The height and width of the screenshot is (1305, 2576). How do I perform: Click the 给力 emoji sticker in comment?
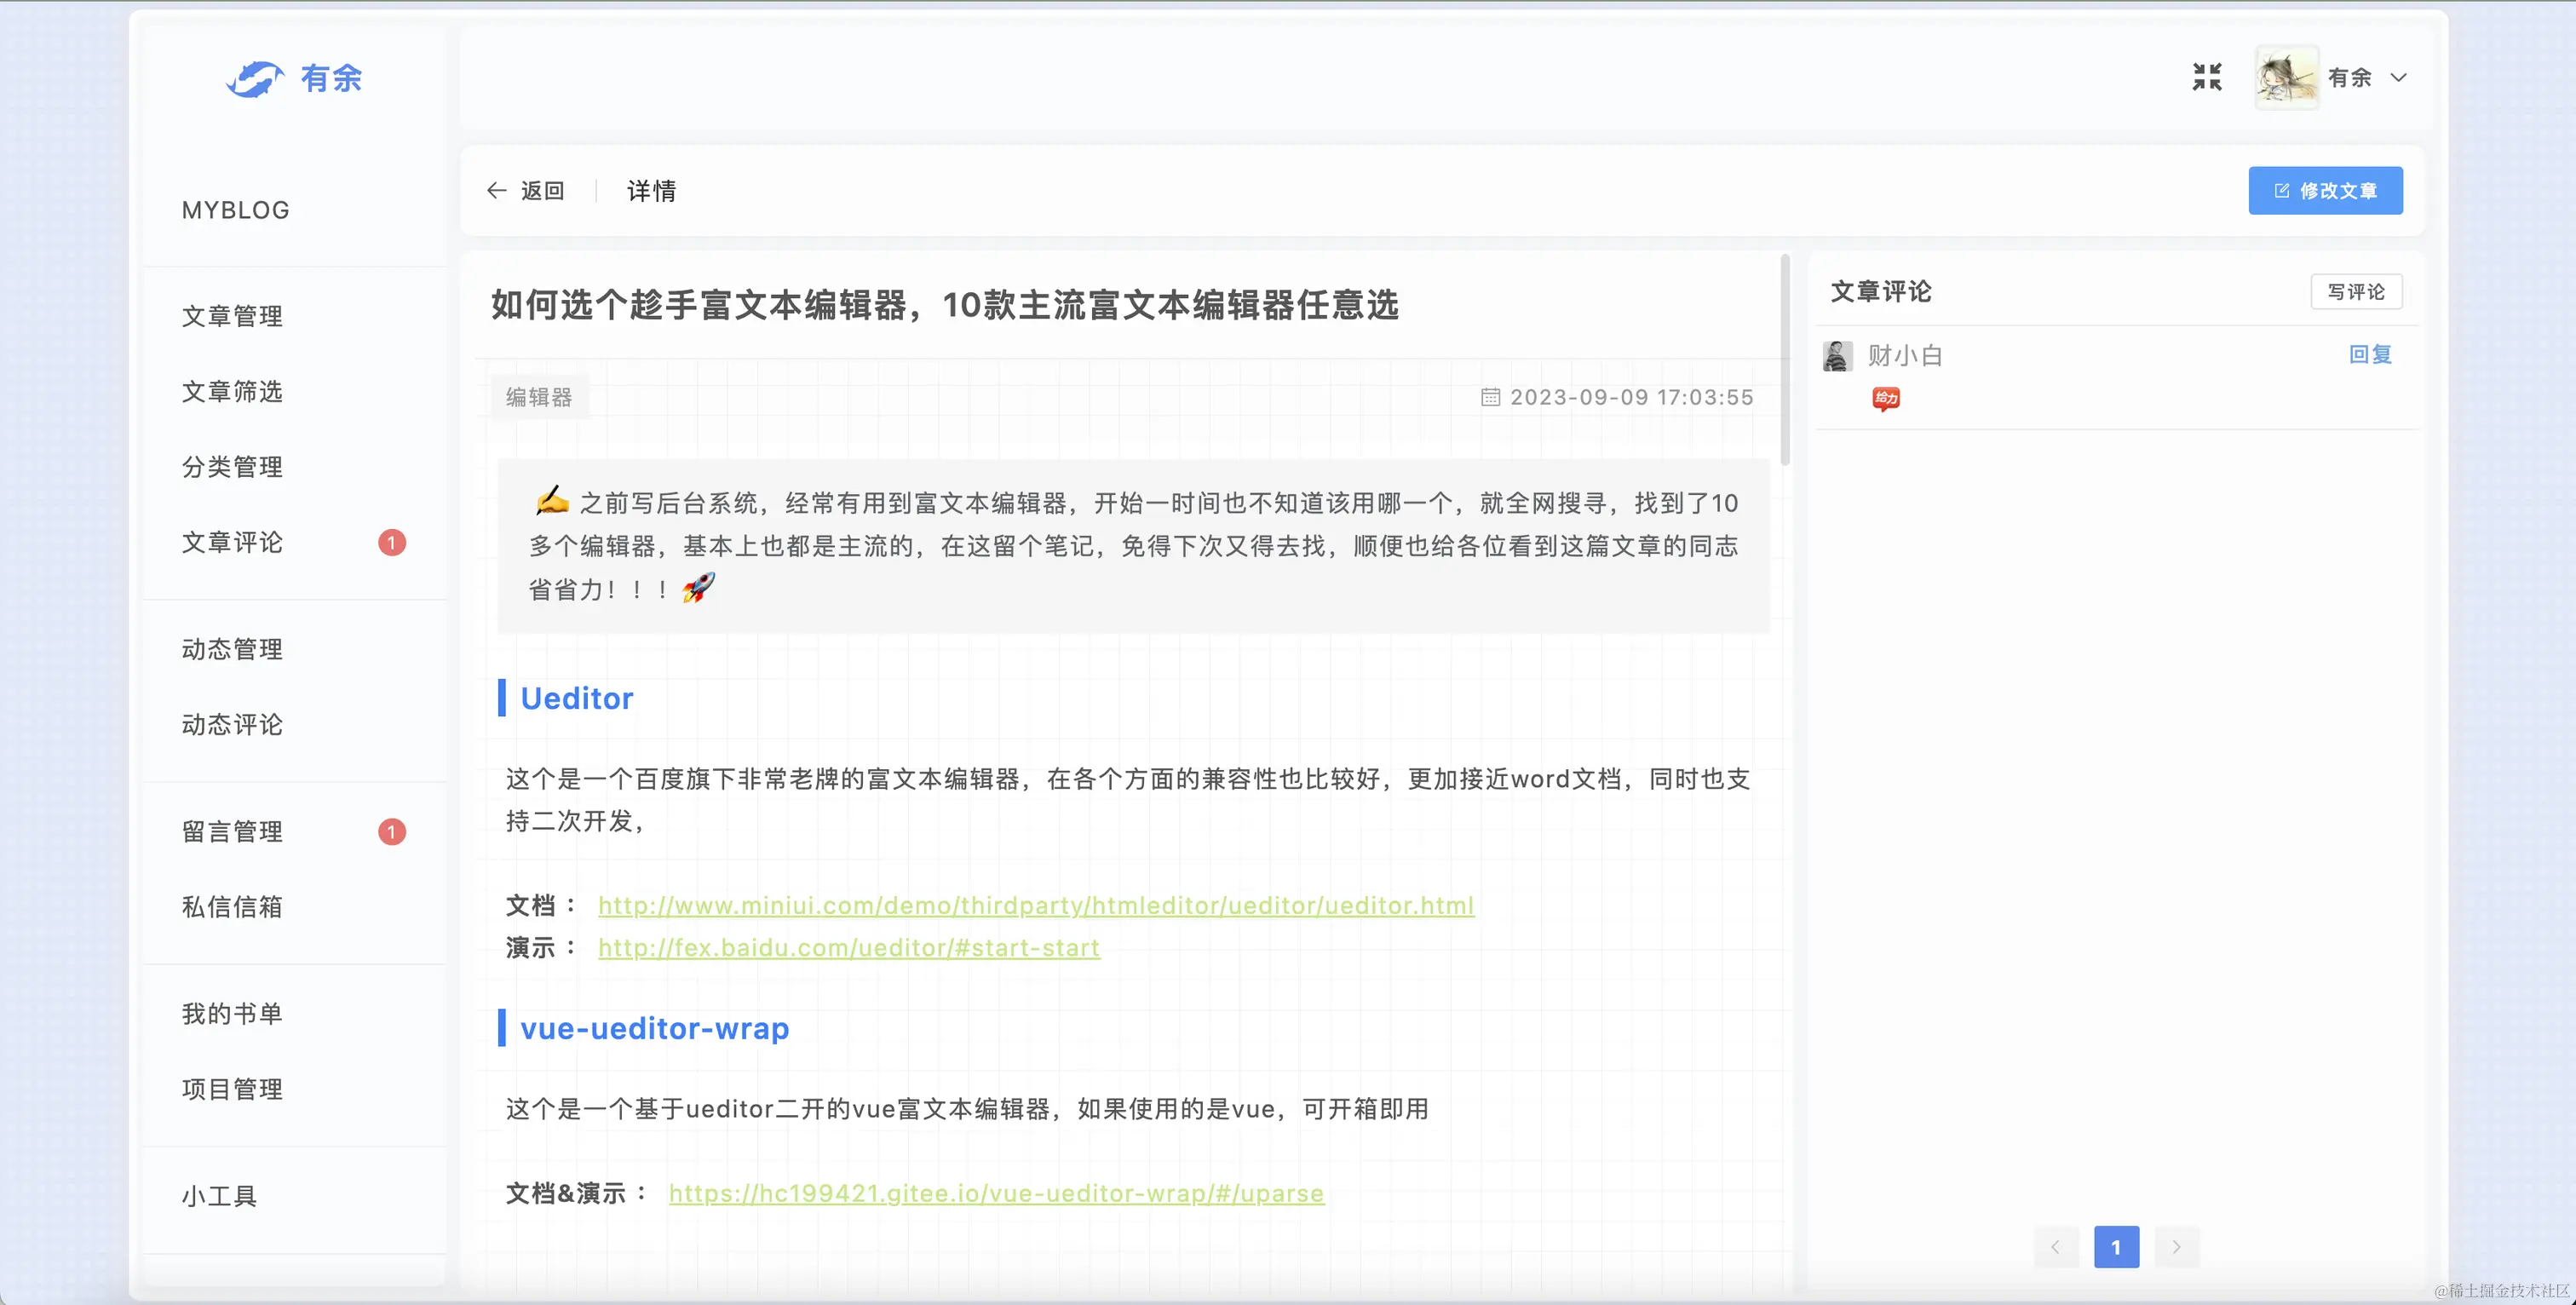pos(1885,399)
